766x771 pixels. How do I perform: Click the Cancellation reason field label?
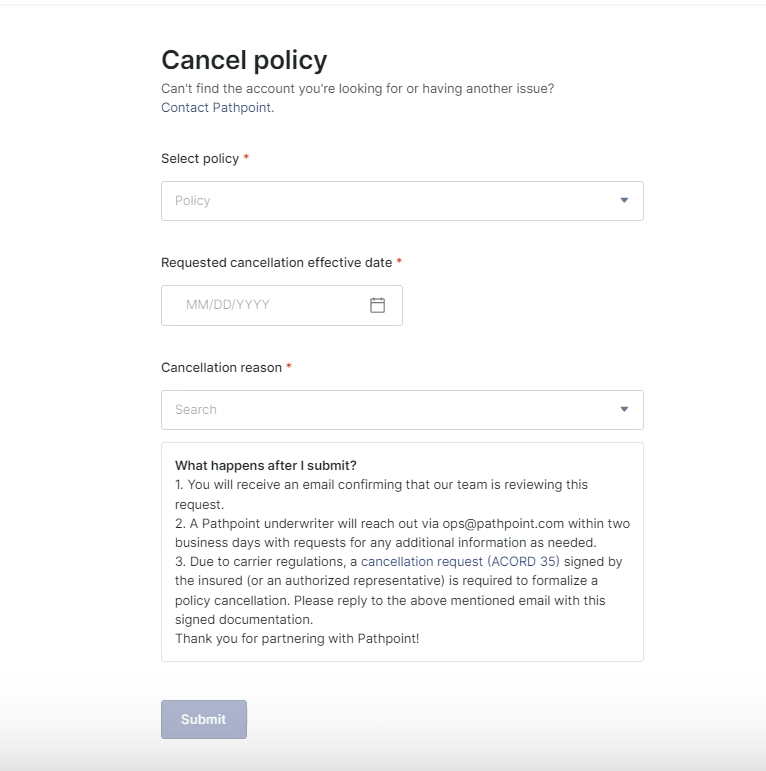[x=221, y=367]
